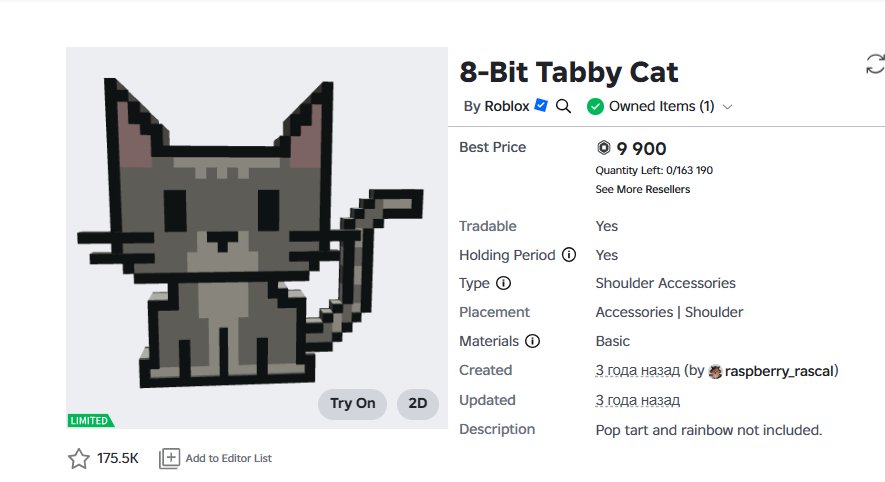Click the Add to Editor List text
Viewport: 885px width, 482px height.
[229, 458]
